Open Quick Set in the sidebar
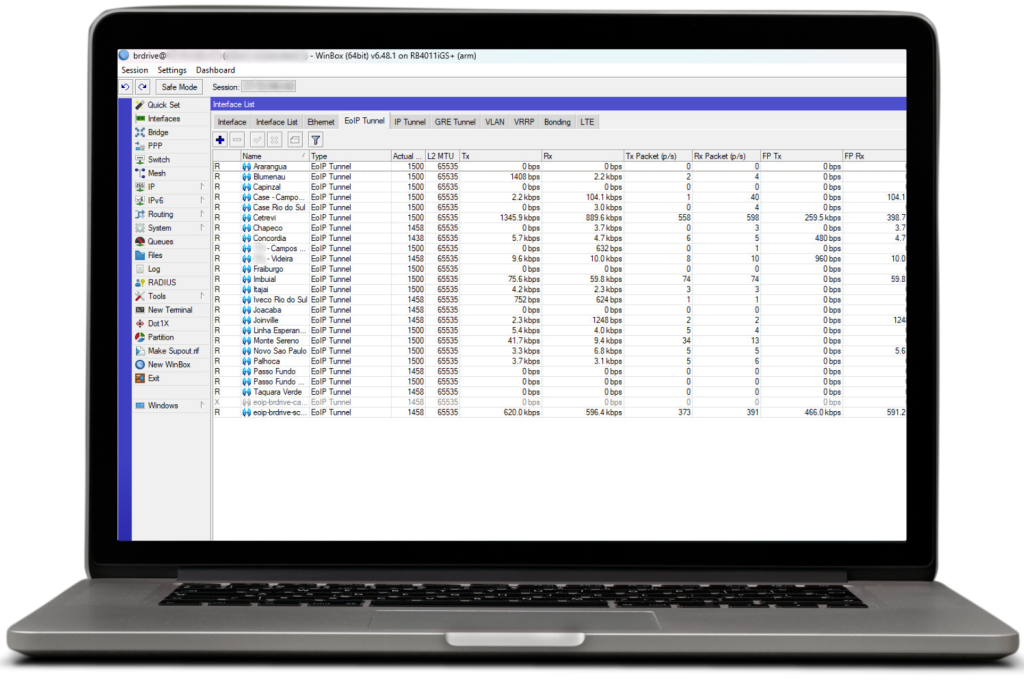1024x683 pixels. pyautogui.click(x=163, y=104)
